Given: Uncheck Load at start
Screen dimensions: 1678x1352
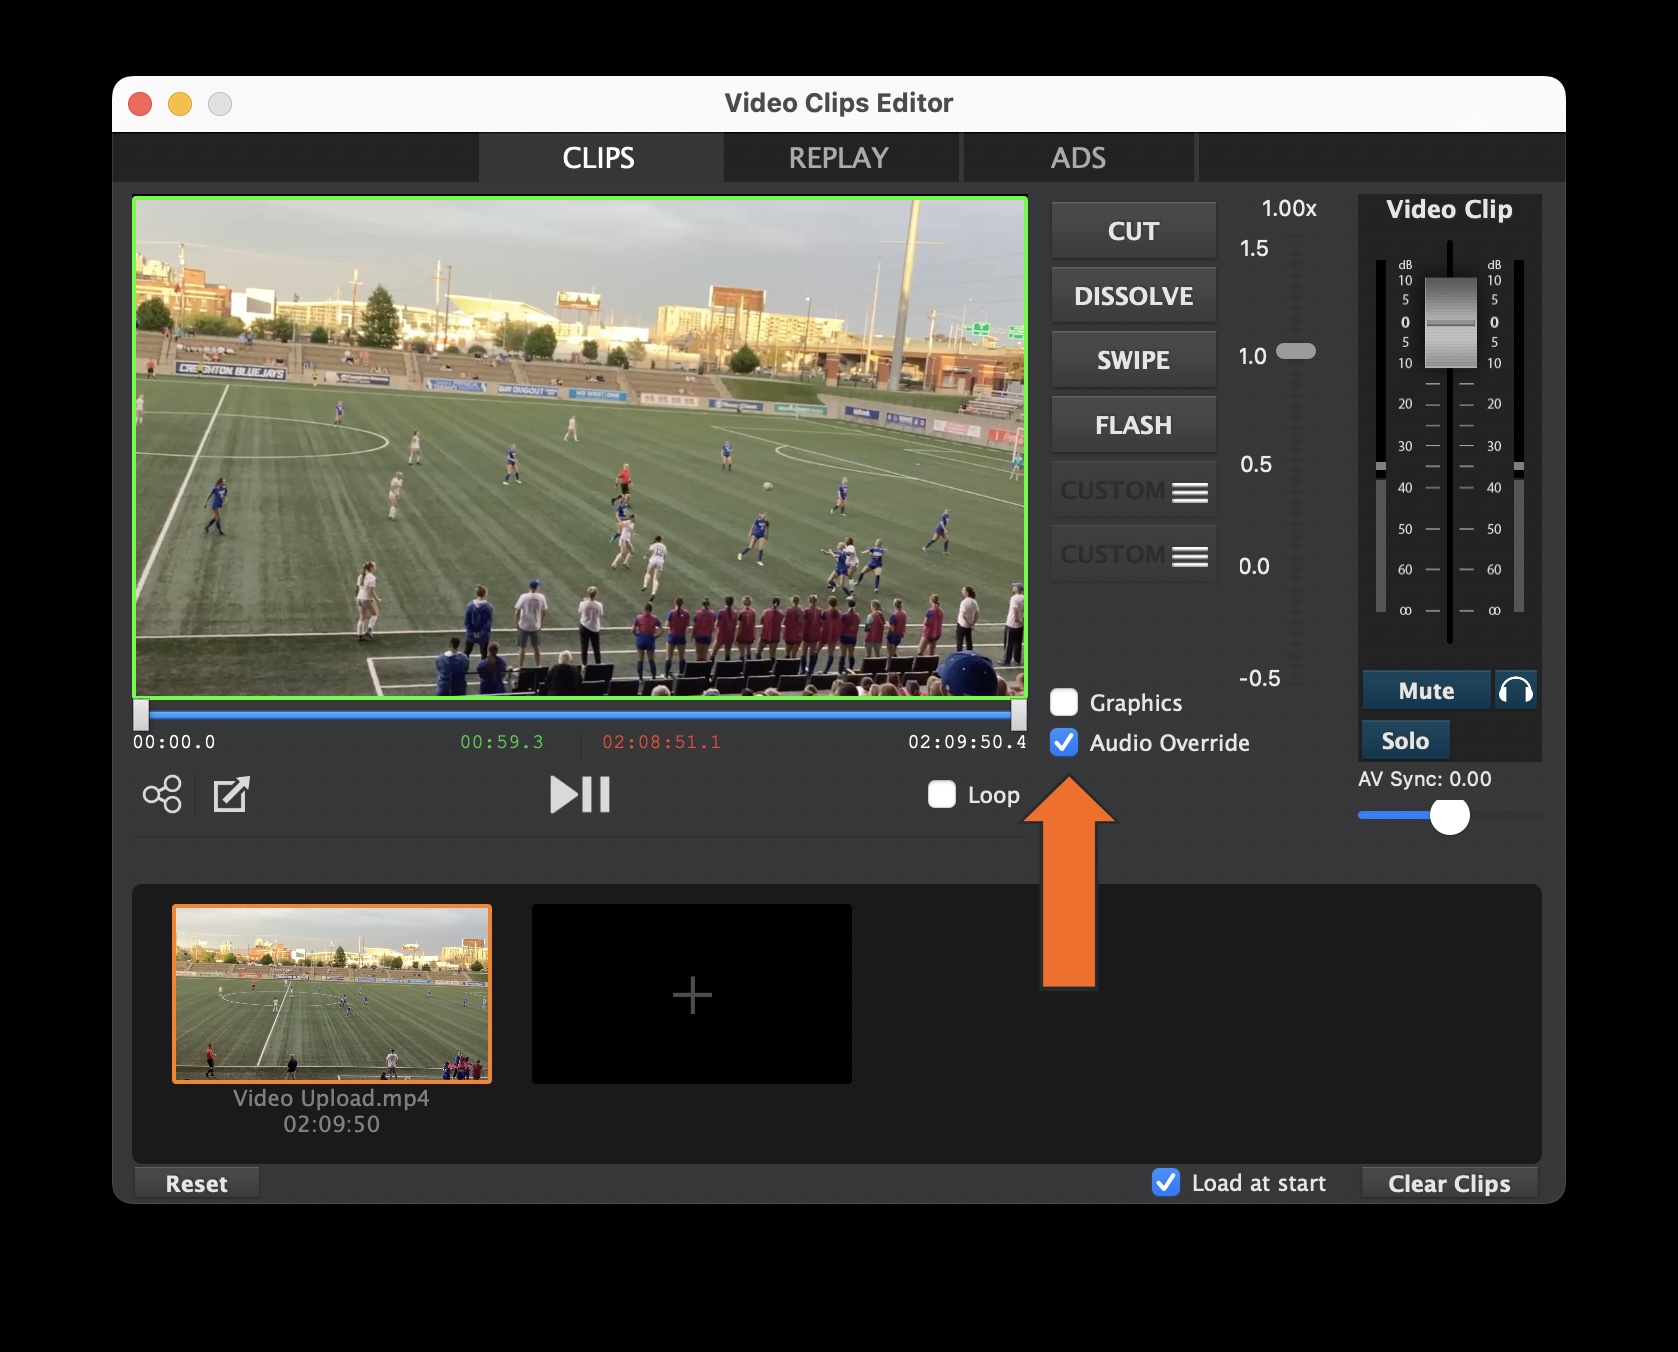Looking at the screenshot, I should (x=1166, y=1183).
